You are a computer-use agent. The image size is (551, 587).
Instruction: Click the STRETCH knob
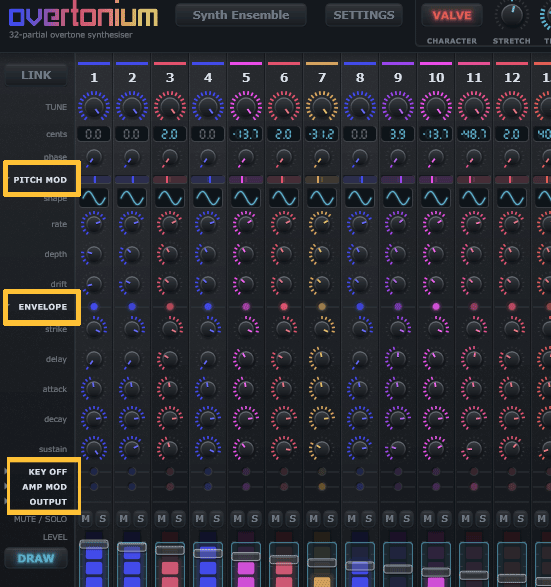click(511, 16)
